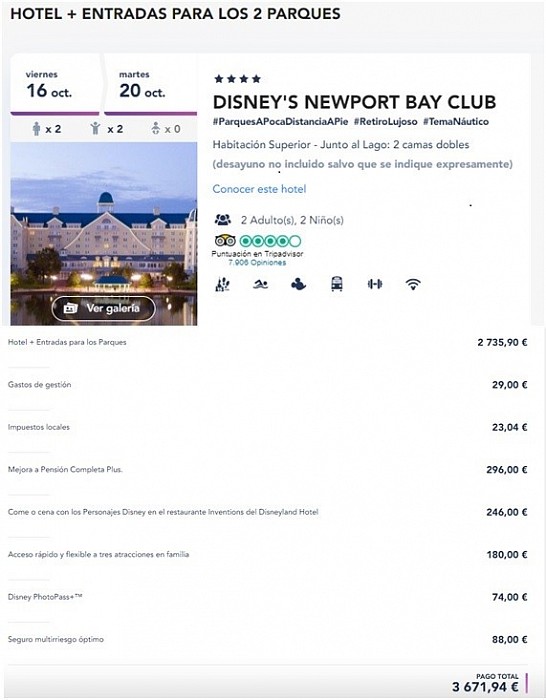This screenshot has height=700, width=546.
Task: Click the adults count icon
Action: click(37, 129)
